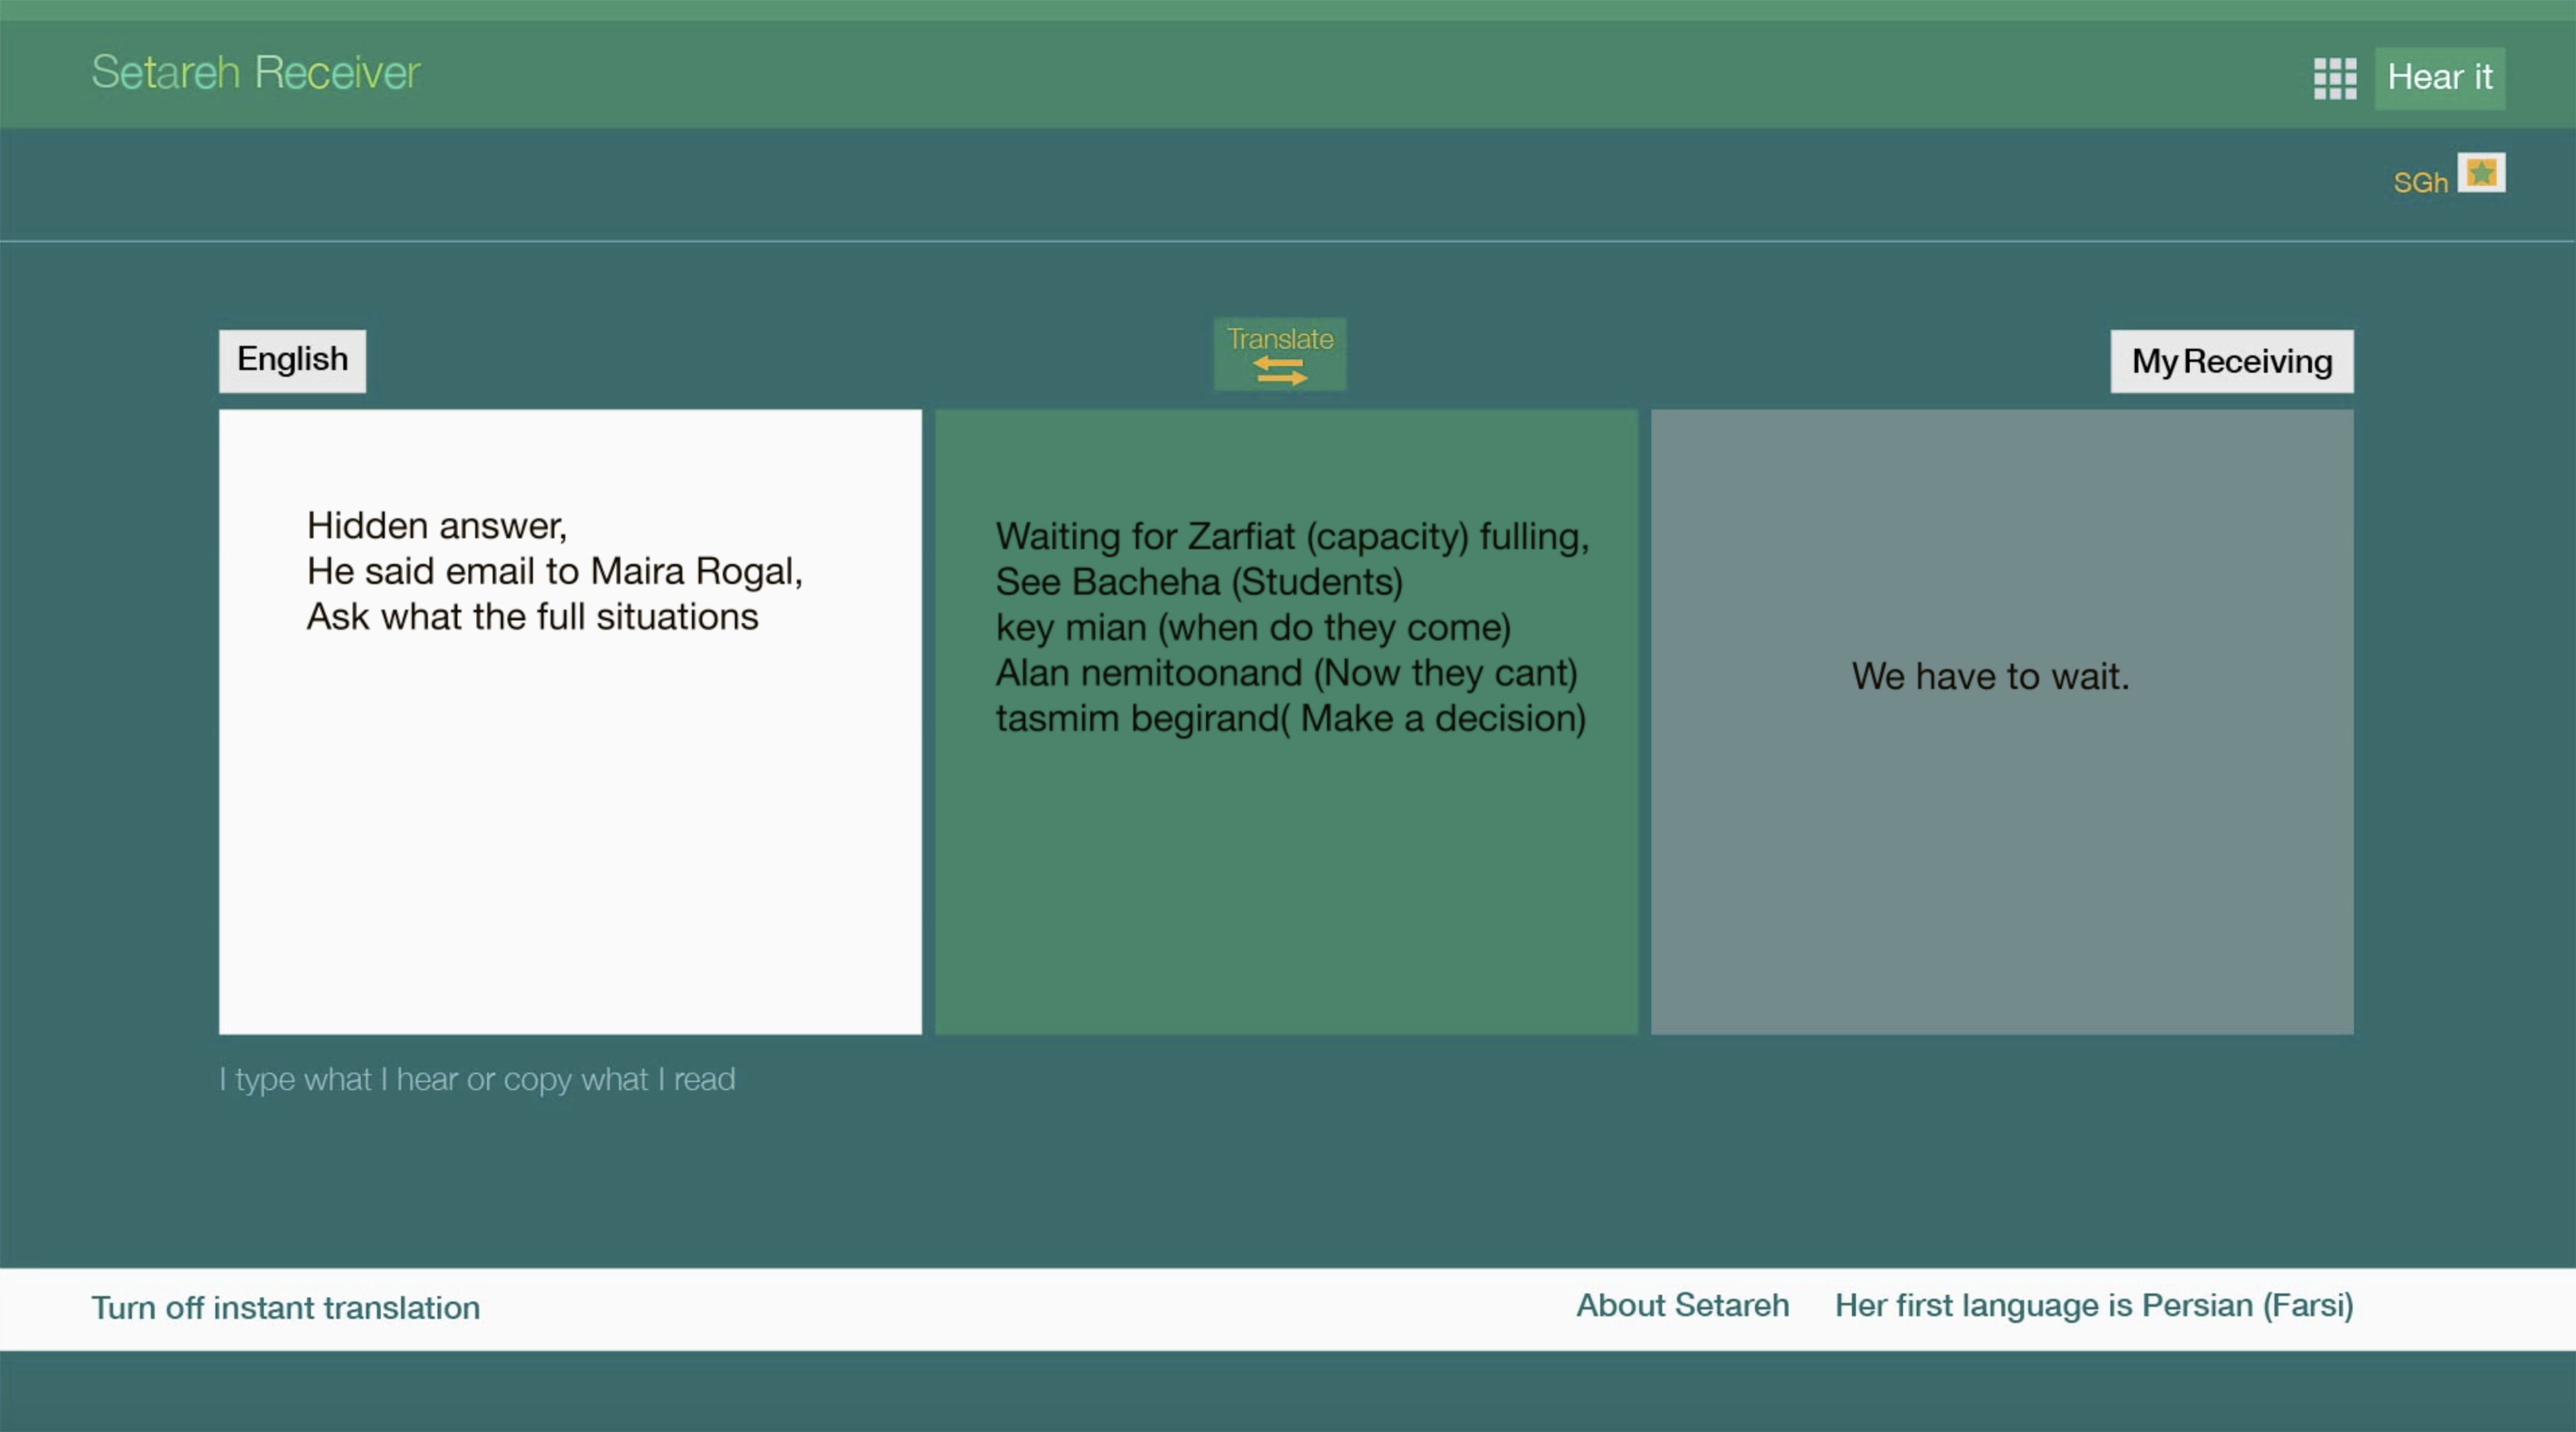Click the 'Hidden answer,' line

[437, 526]
